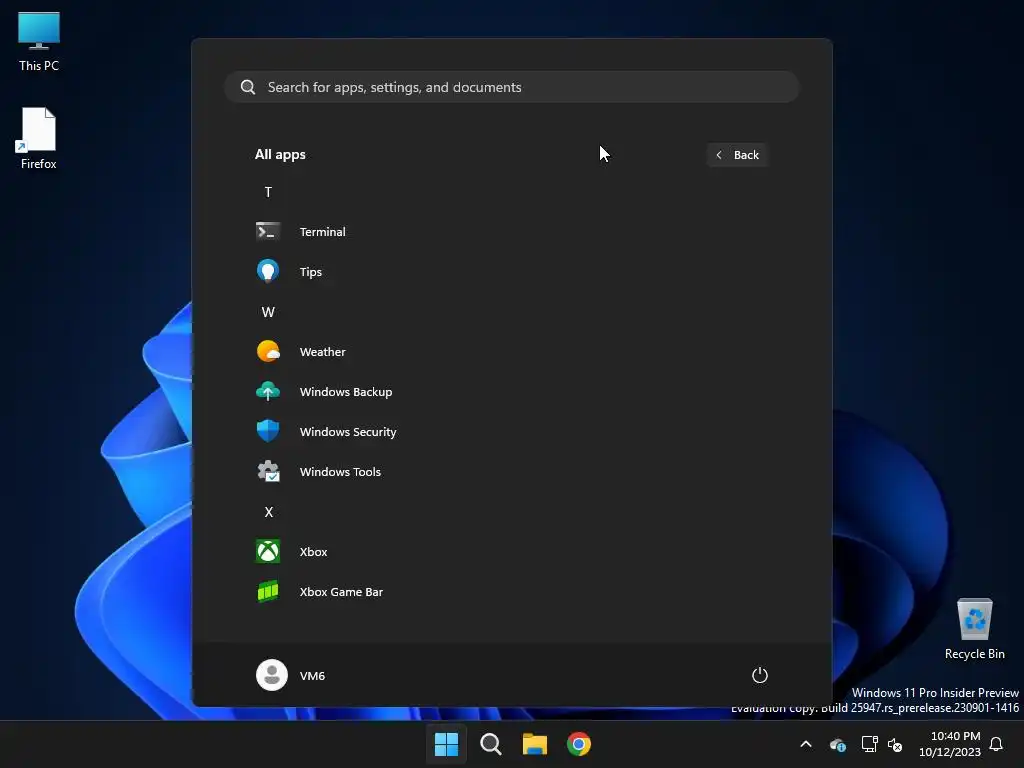Open Weather using its sun icon
This screenshot has height=768, width=1024.
coord(268,351)
